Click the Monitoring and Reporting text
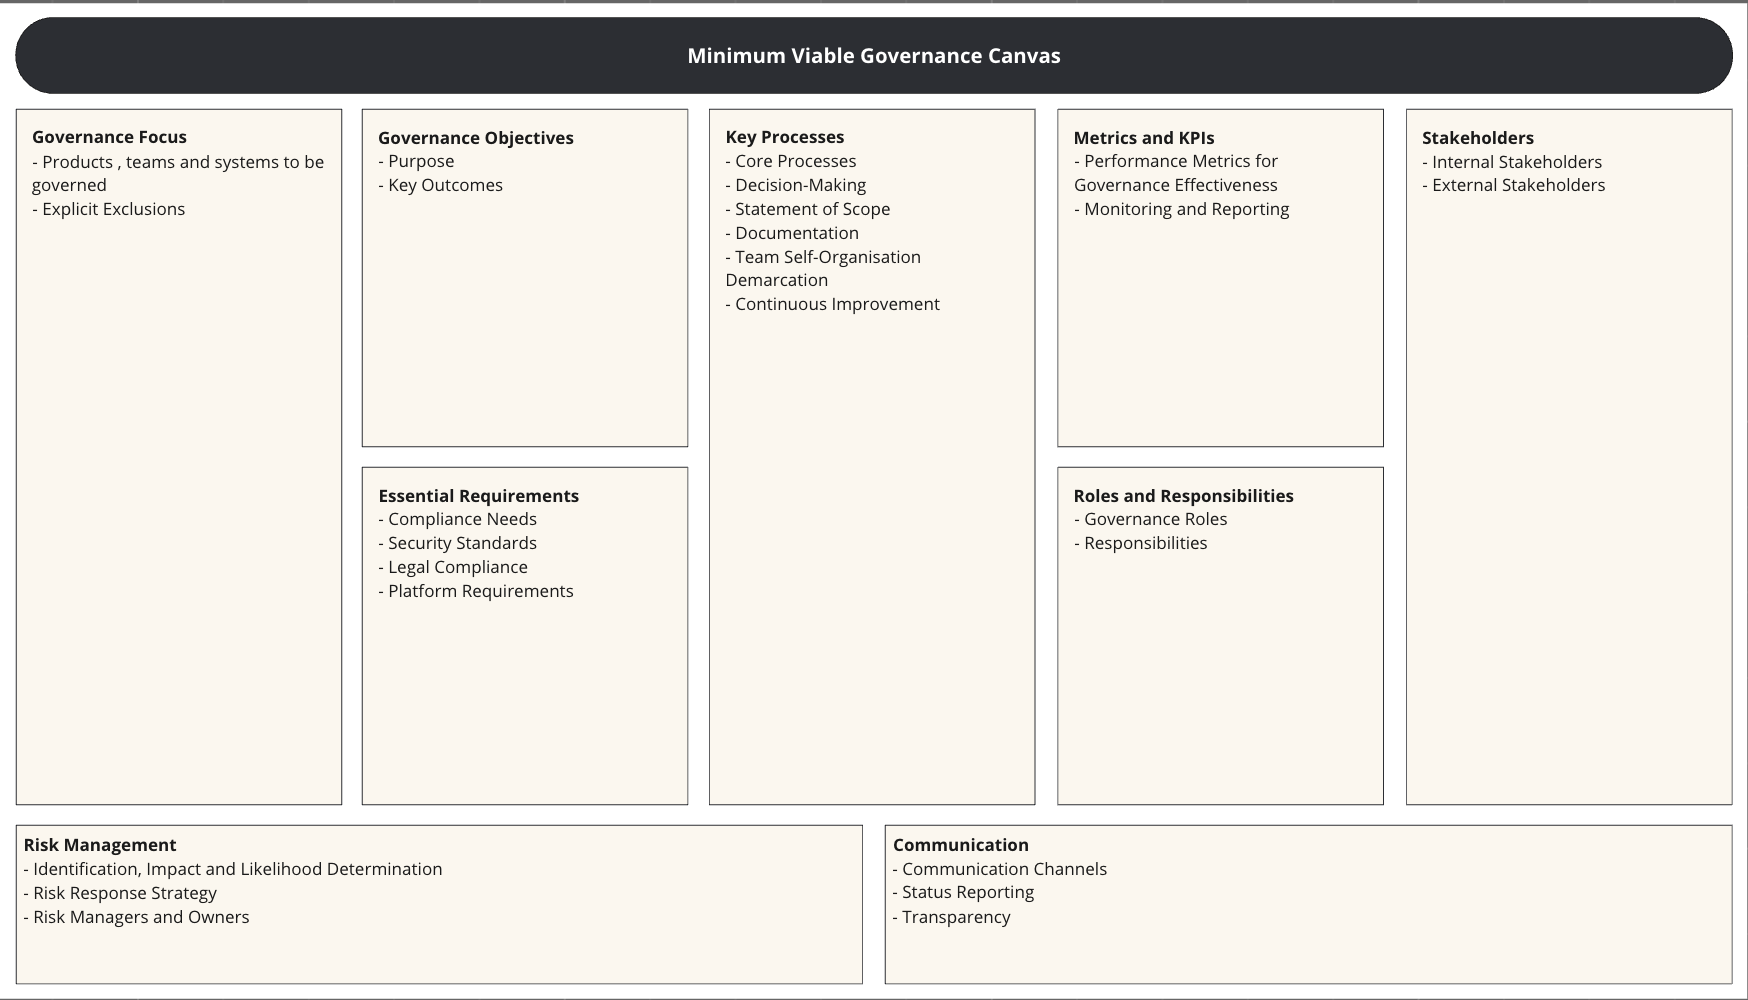1748x1000 pixels. pos(1181,209)
